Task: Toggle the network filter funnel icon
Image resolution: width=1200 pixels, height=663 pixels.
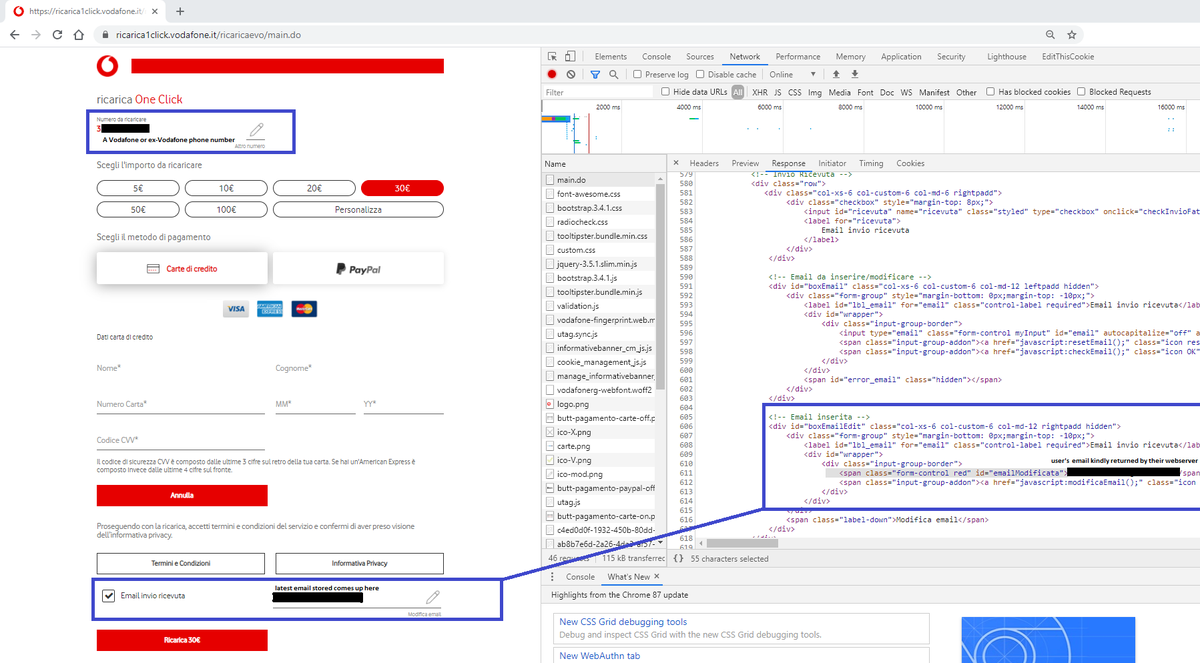Action: [x=595, y=74]
